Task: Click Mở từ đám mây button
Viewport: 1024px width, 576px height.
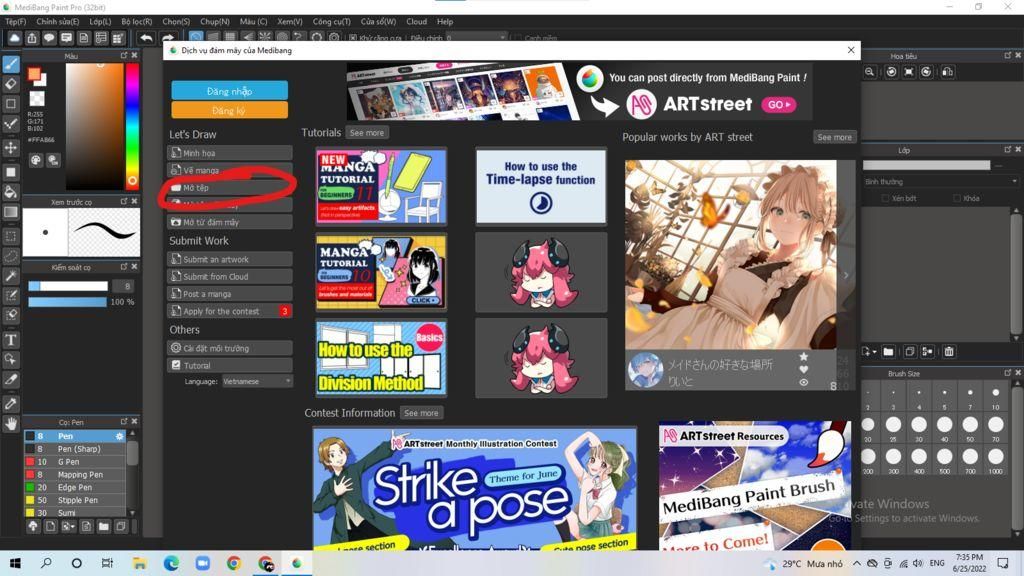Action: 229,222
